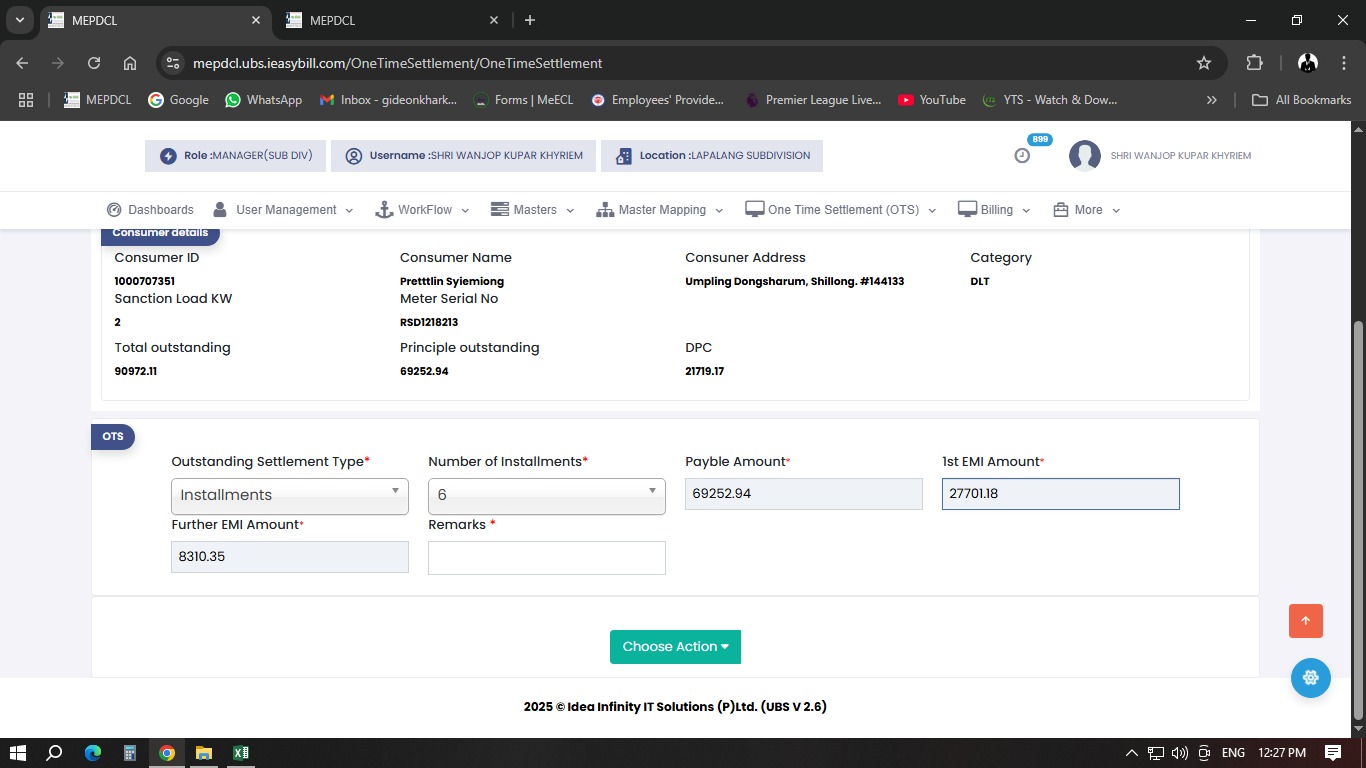Click SHRI WANJOP KUPAR KHYRIEM profile name

click(1180, 156)
